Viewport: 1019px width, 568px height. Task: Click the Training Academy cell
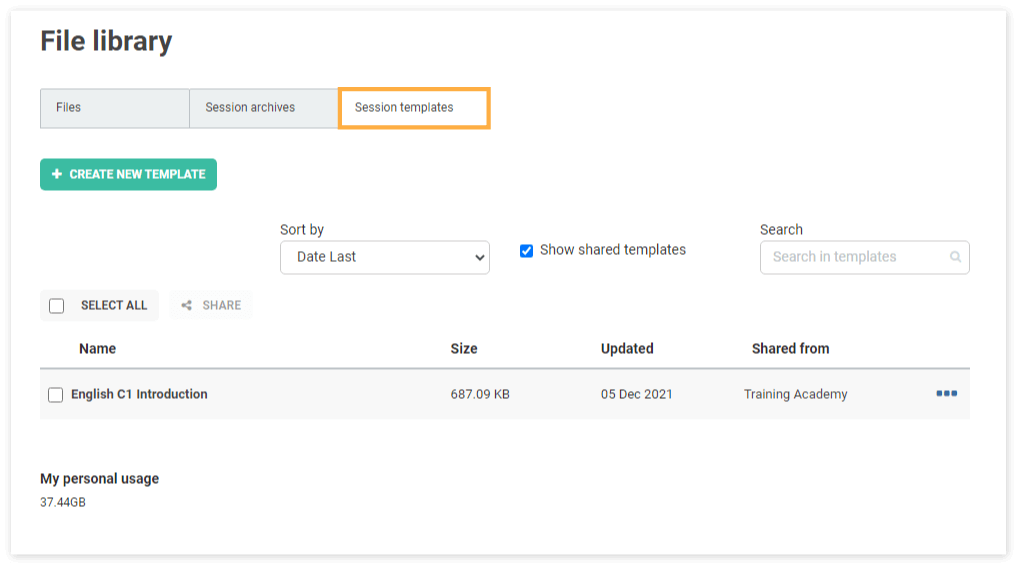point(795,394)
